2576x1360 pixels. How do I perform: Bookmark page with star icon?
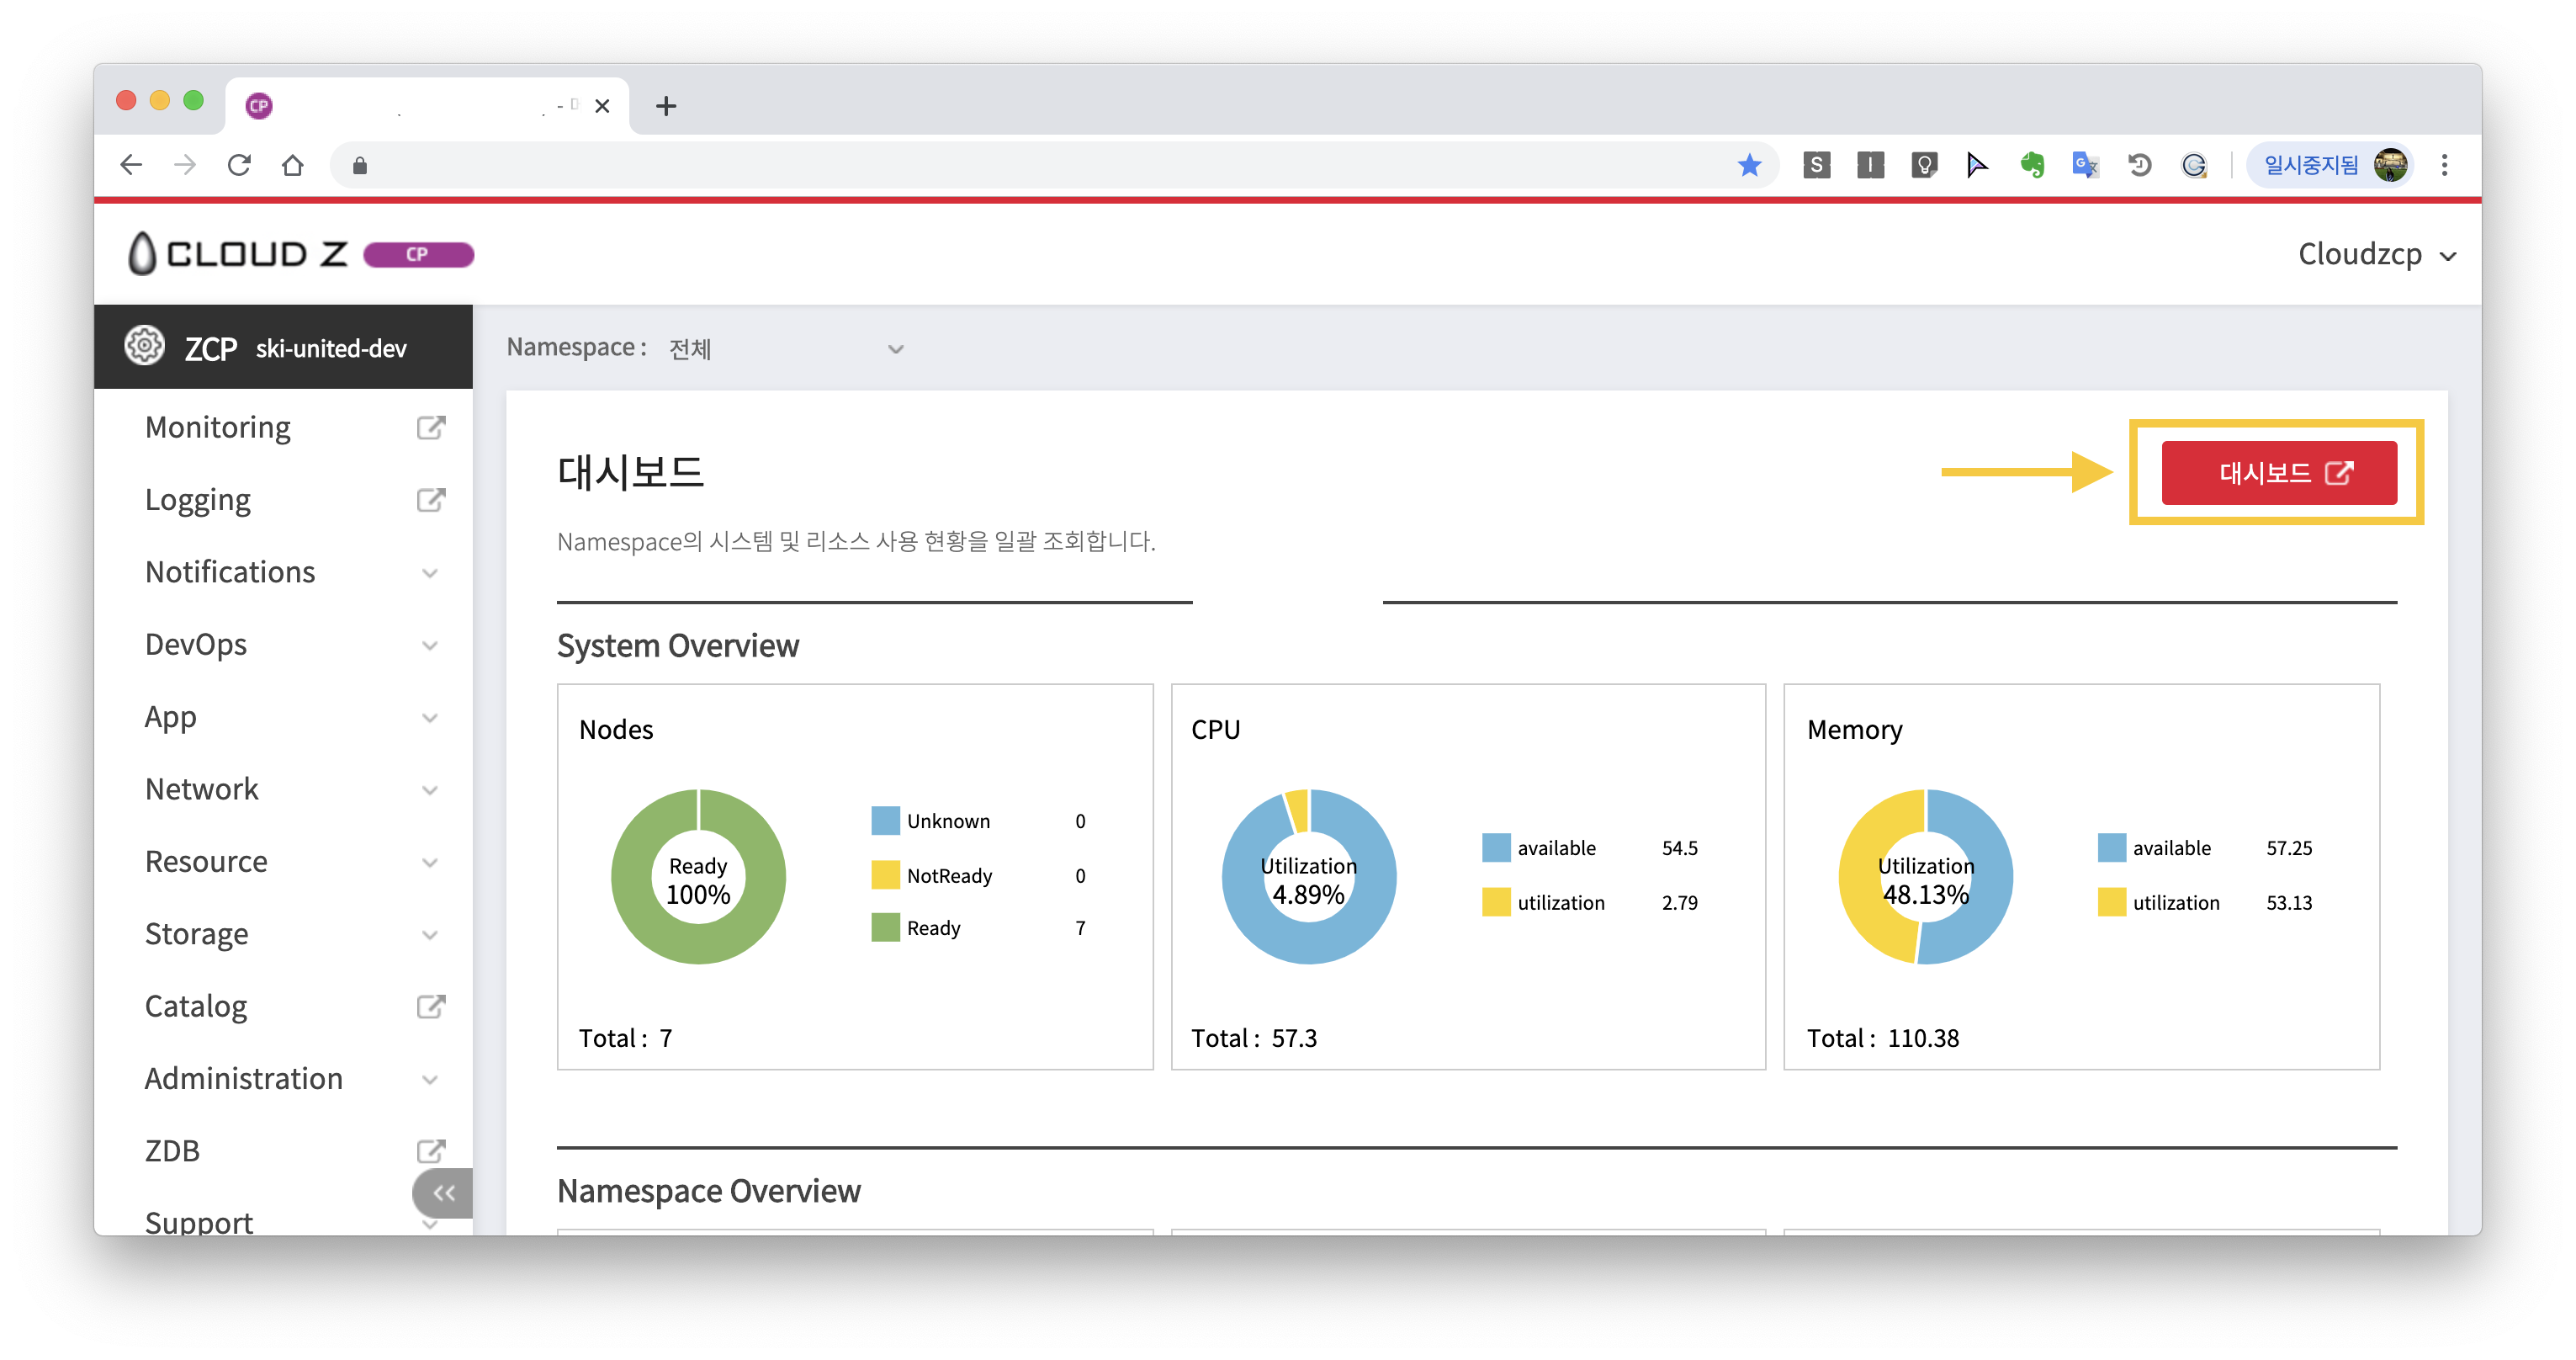point(1749,165)
